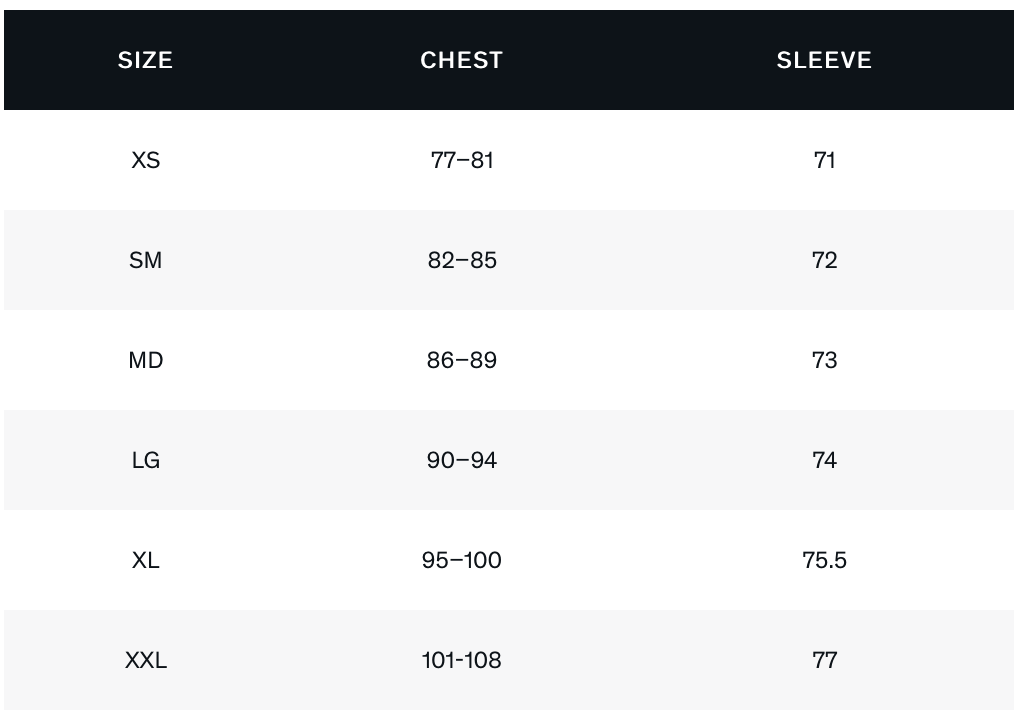Select the MD size cell
The height and width of the screenshot is (720, 1022).
tap(145, 360)
